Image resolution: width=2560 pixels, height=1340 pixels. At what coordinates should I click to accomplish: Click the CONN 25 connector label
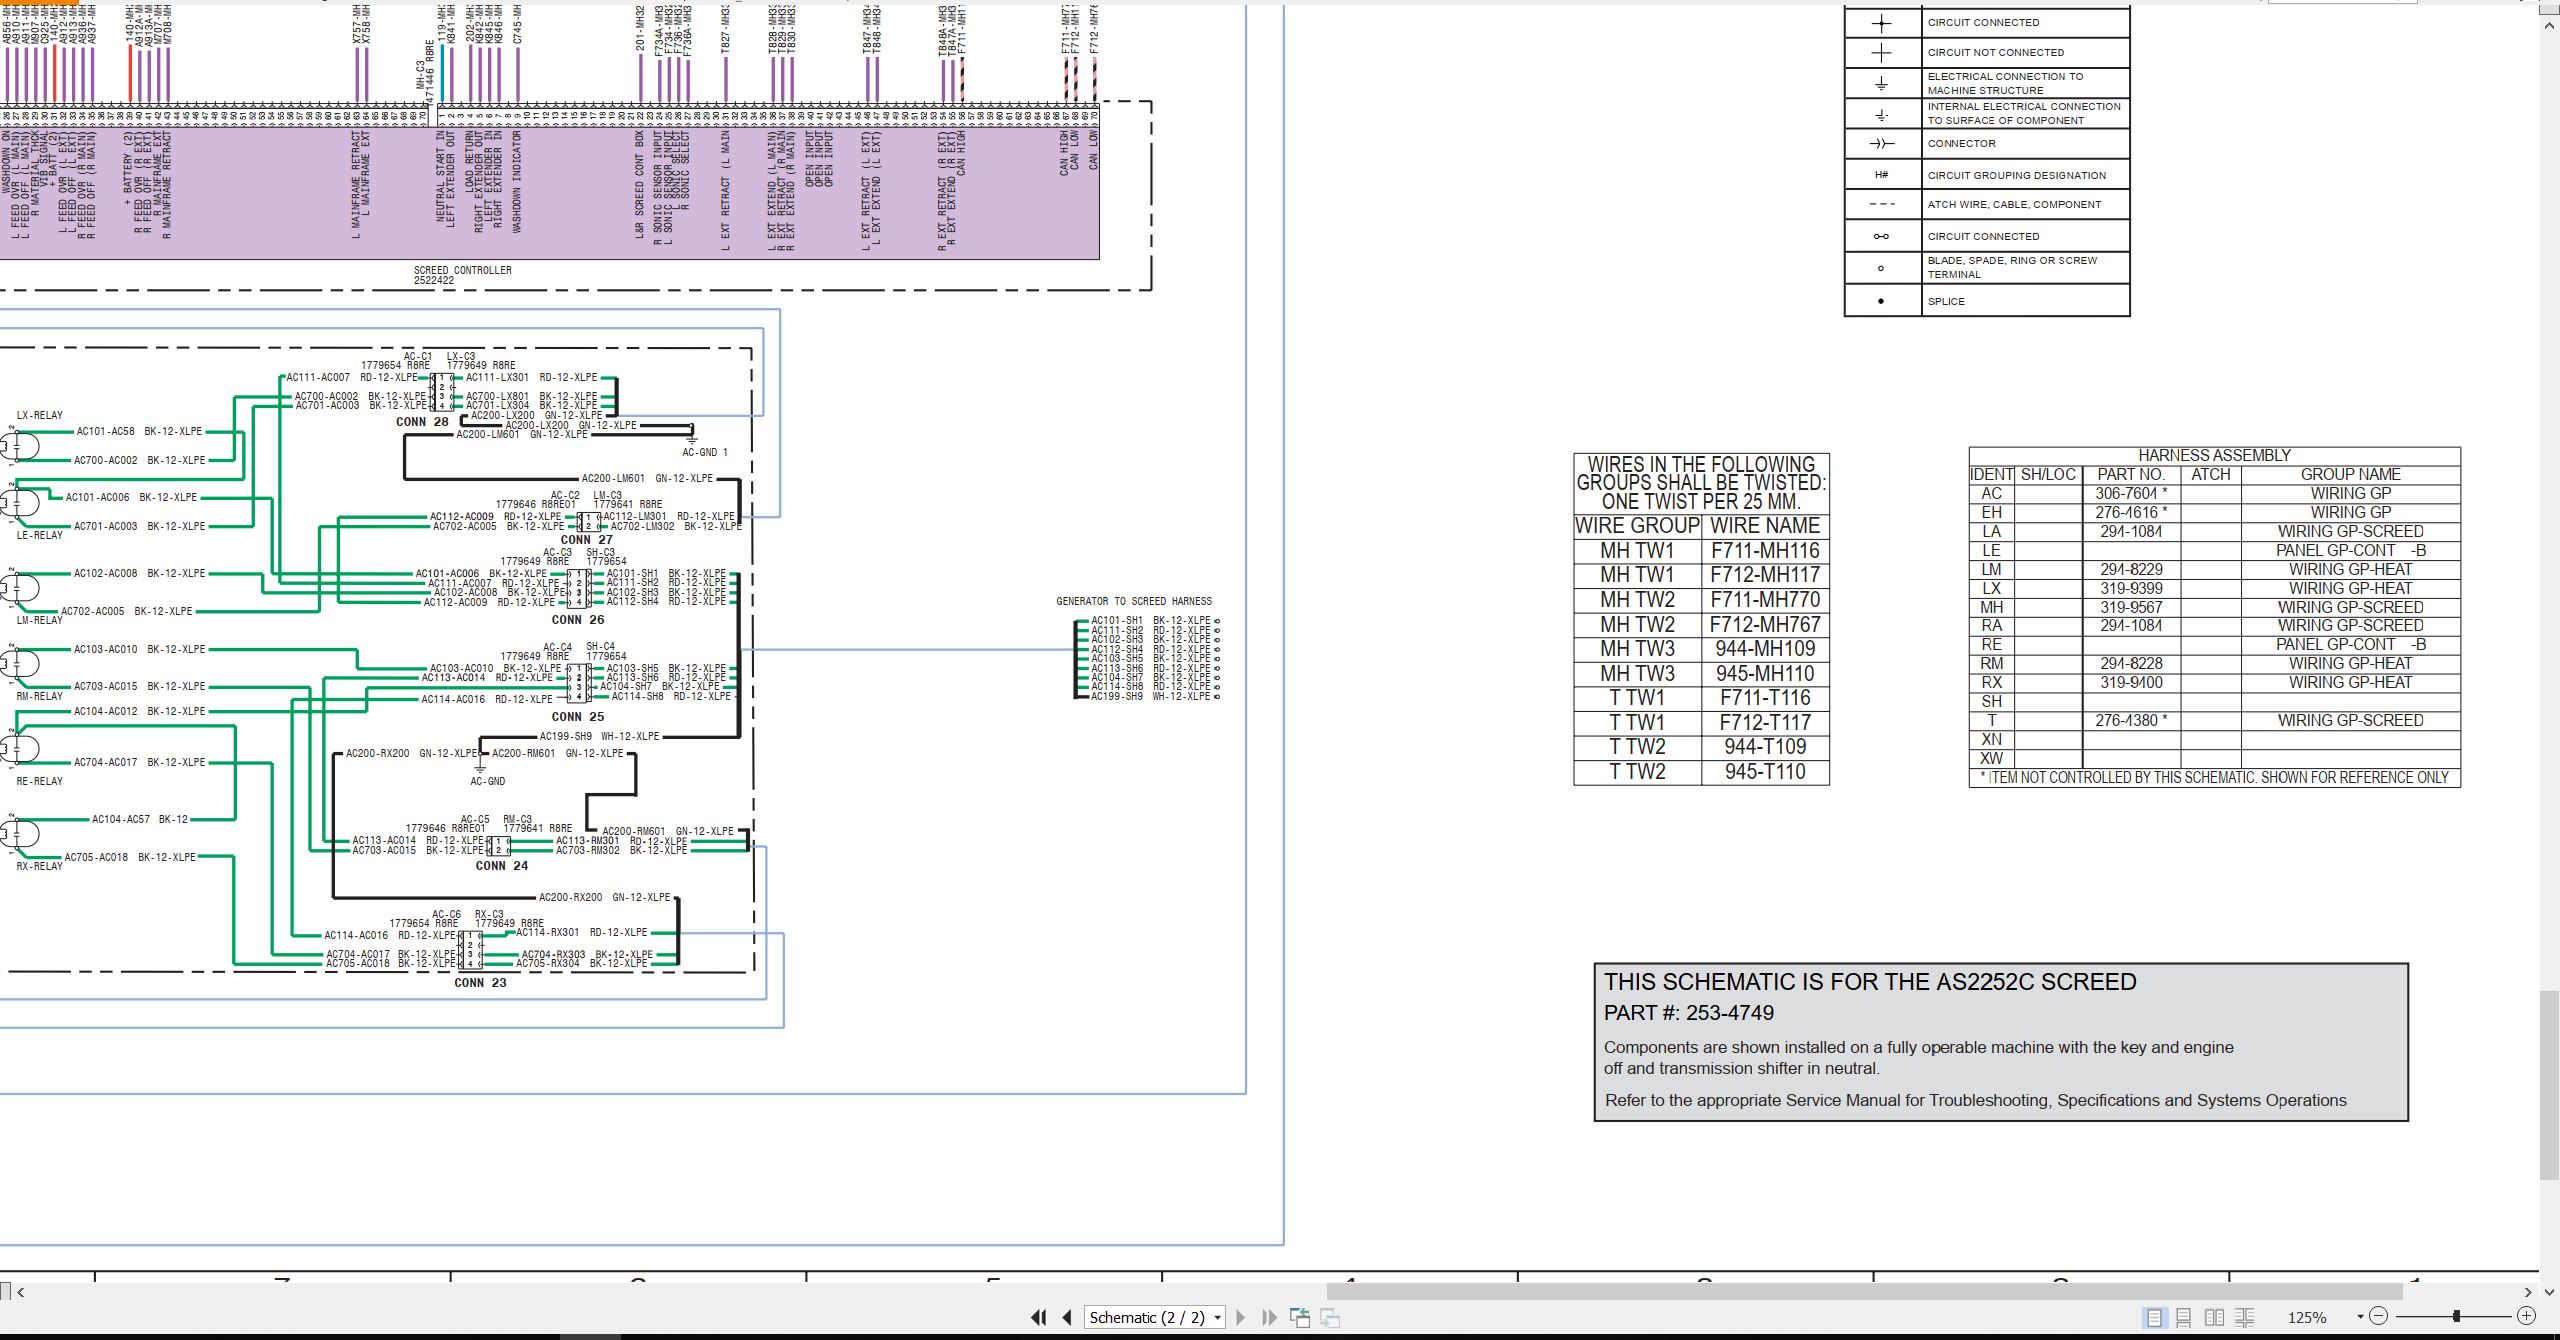(578, 717)
